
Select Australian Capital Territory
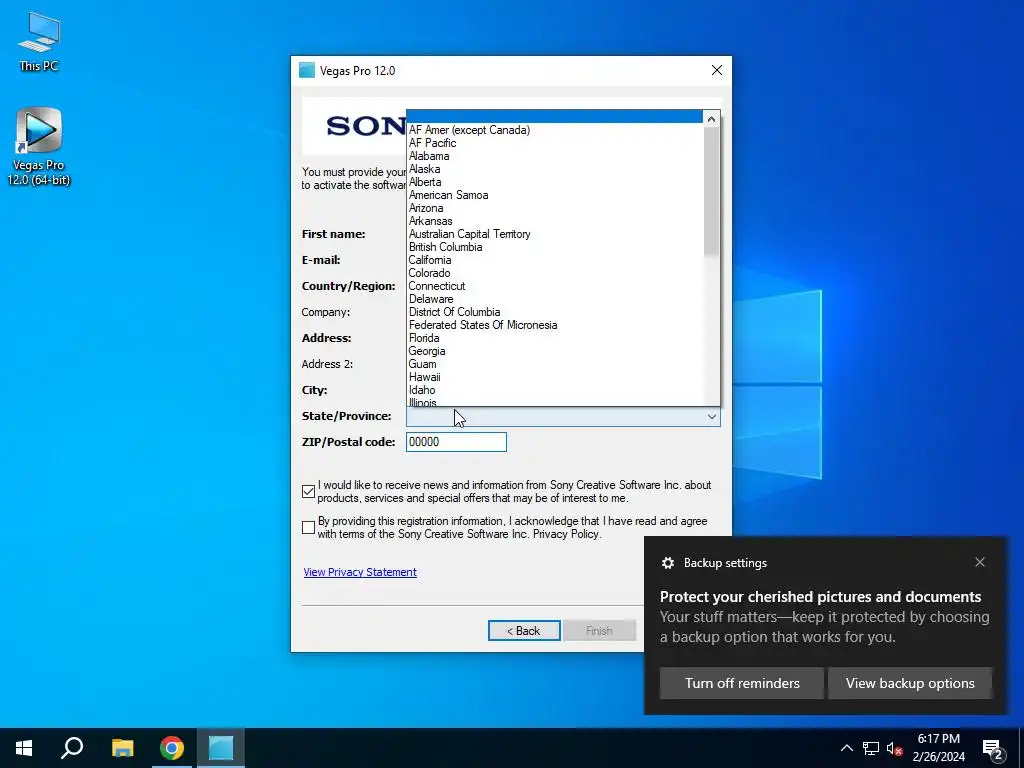(x=554, y=234)
